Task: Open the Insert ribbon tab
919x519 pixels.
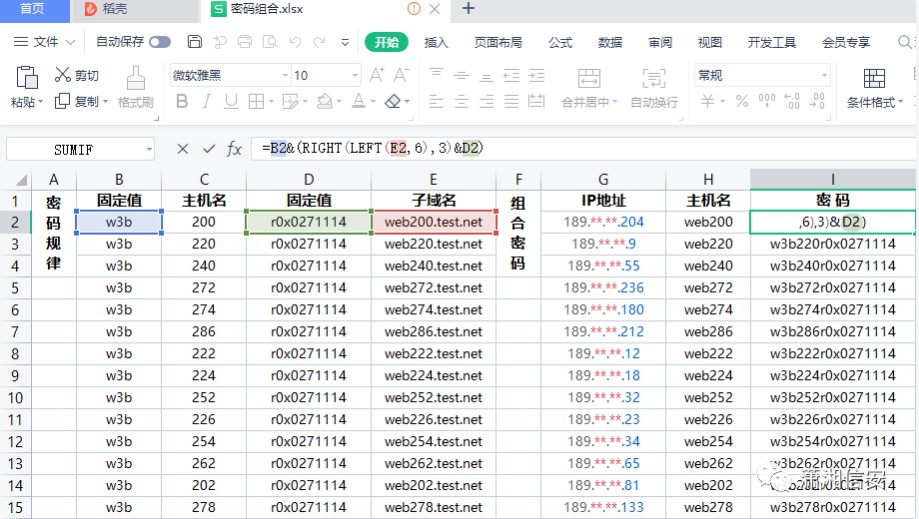Action: click(436, 42)
